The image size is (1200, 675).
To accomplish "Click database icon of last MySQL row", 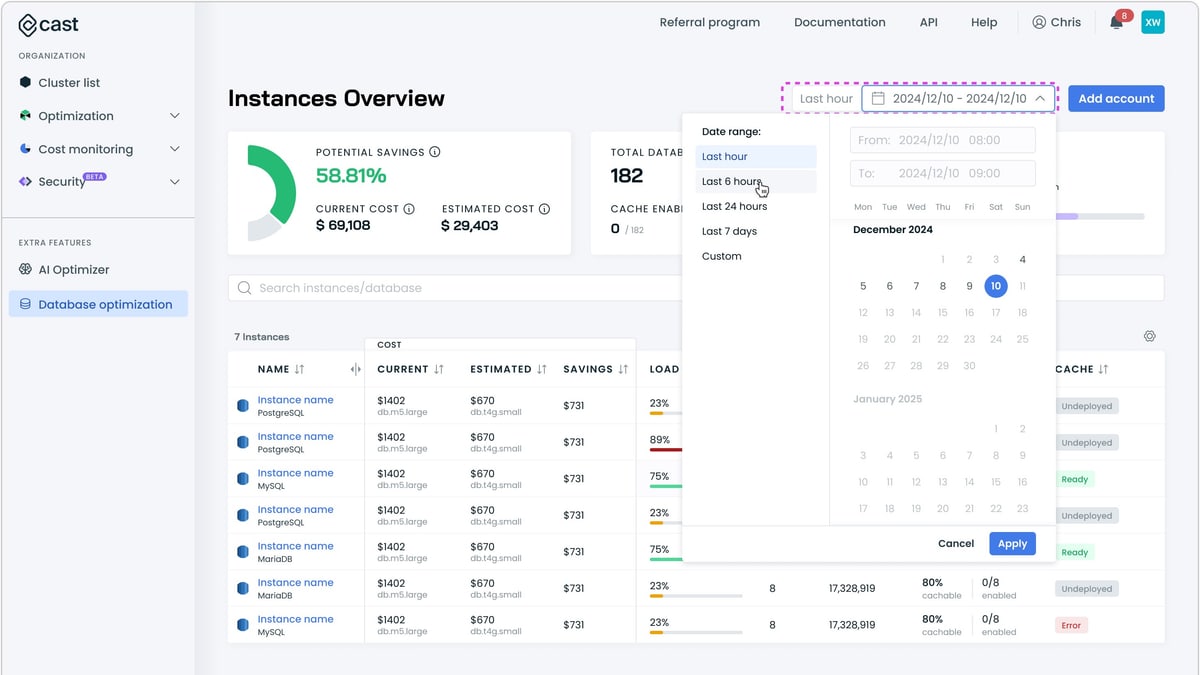I will pos(242,625).
